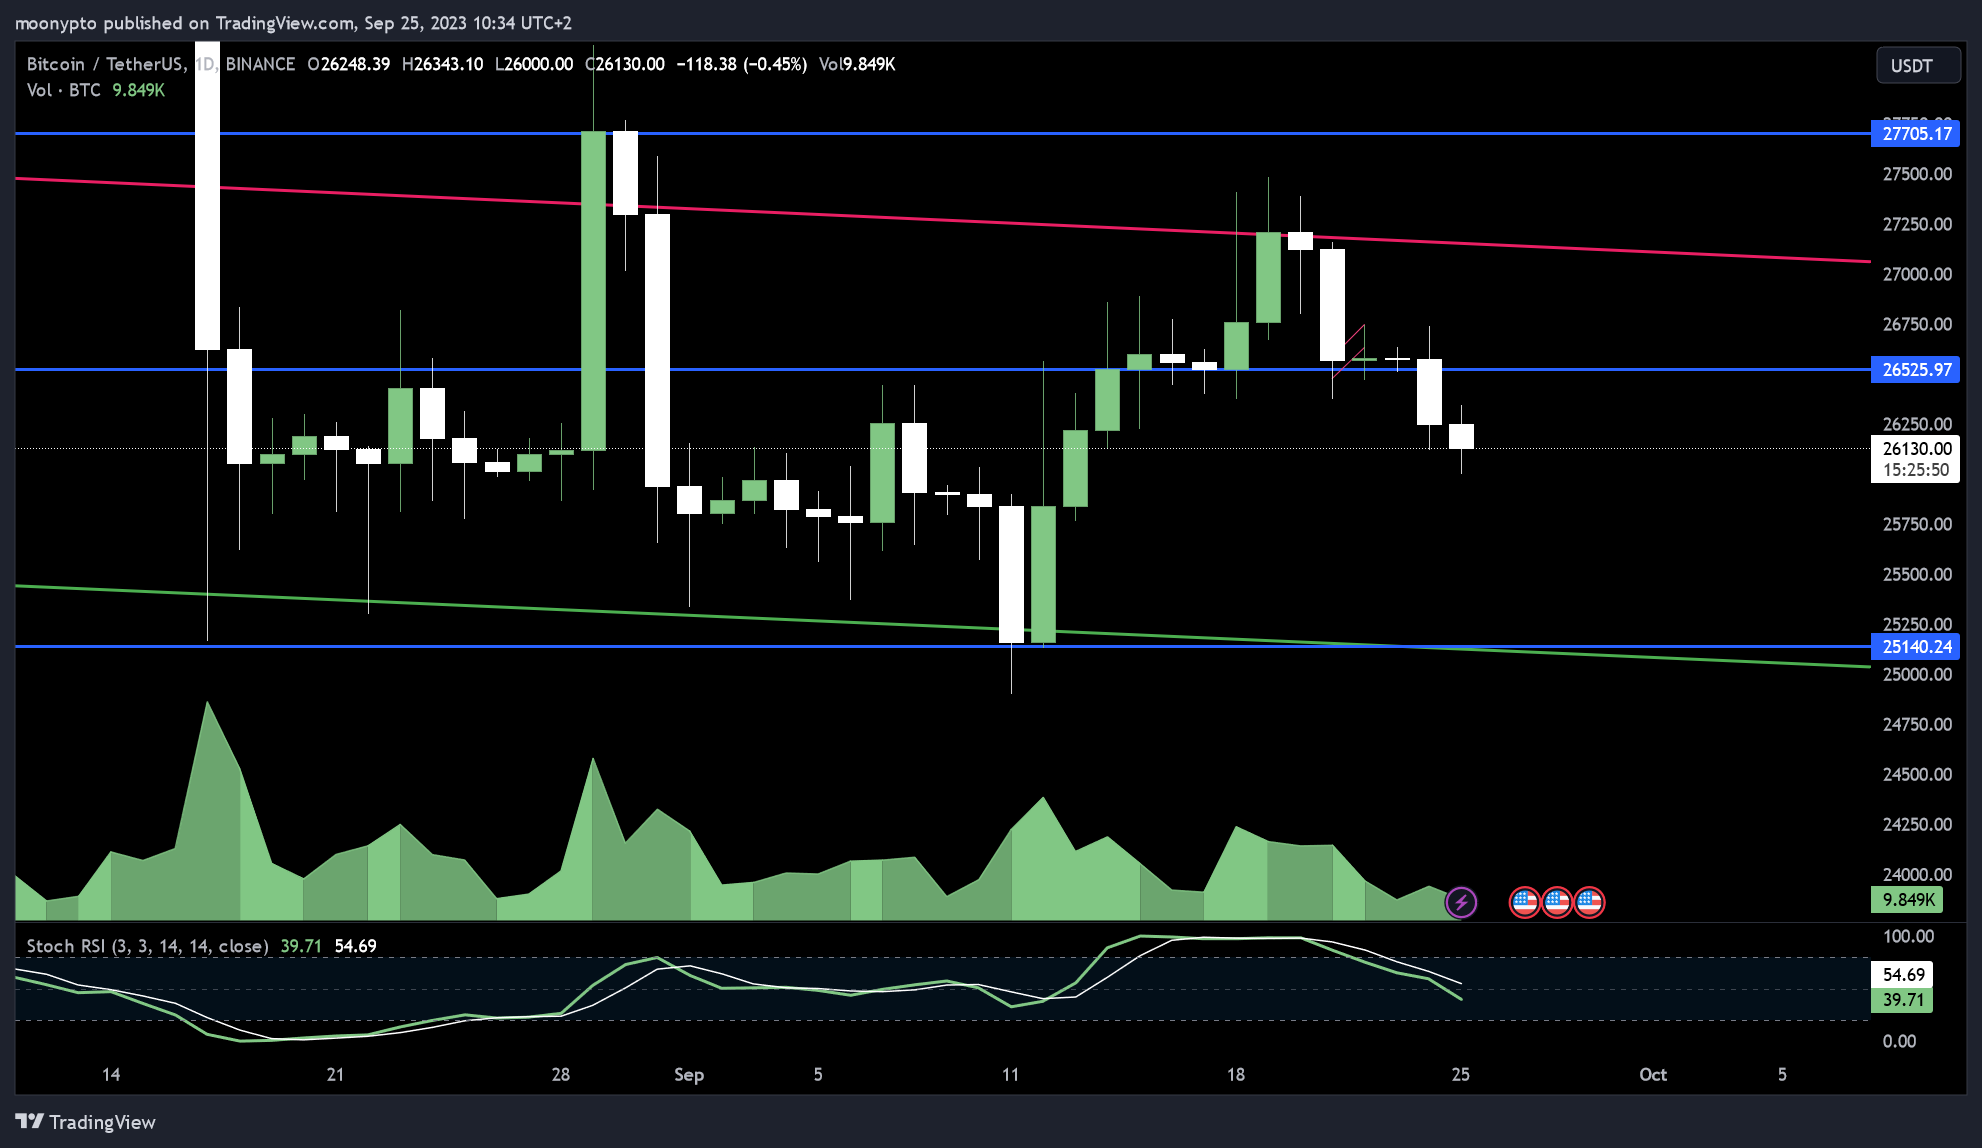Click the 27000.00 price axis label
The image size is (1982, 1148).
pyautogui.click(x=1917, y=274)
